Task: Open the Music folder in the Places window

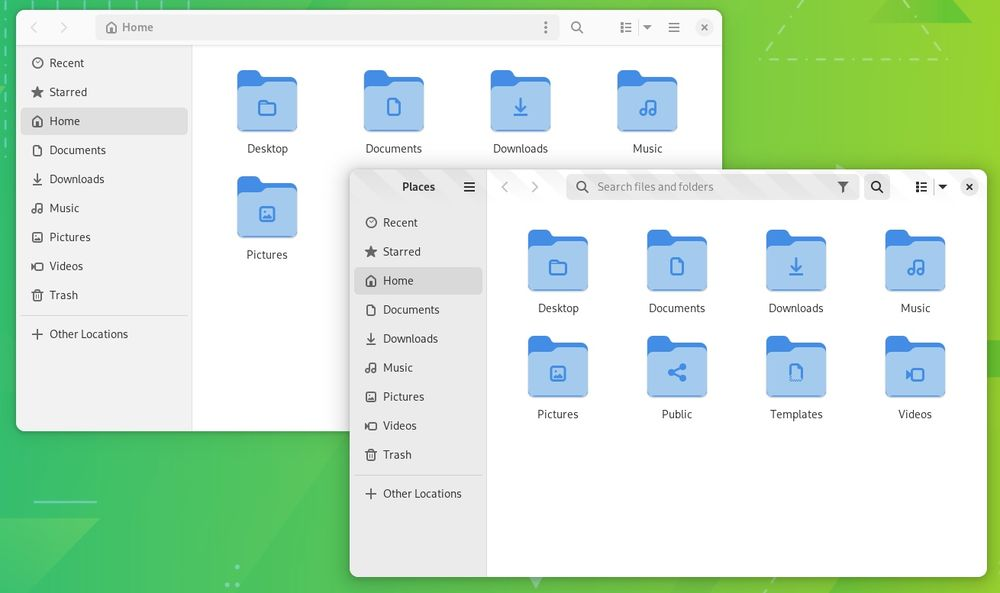Action: click(914, 262)
